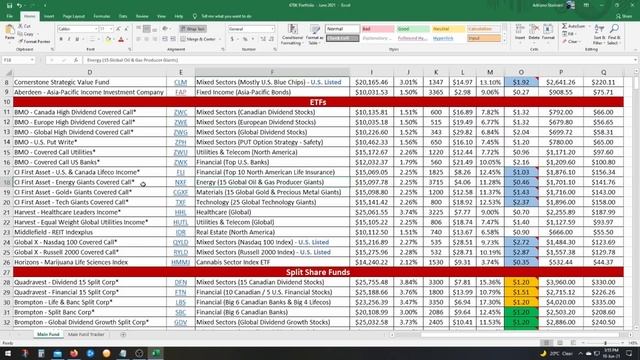Open the Name Box dropdown for F18

[x=31, y=60]
